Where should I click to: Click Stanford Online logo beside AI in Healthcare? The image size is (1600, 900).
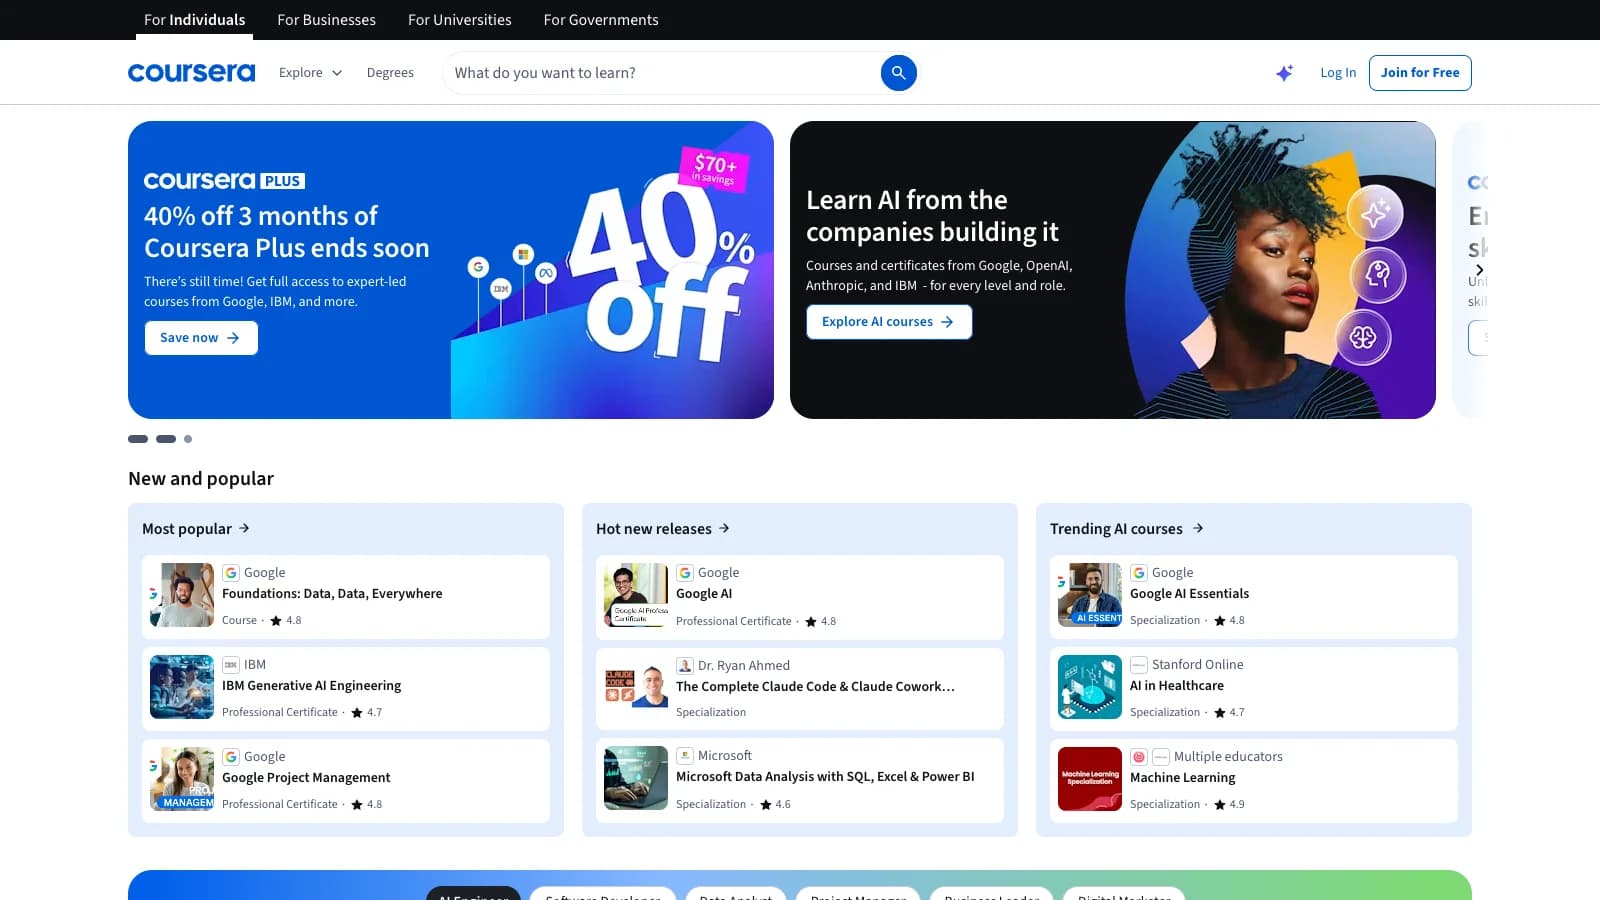coord(1139,665)
